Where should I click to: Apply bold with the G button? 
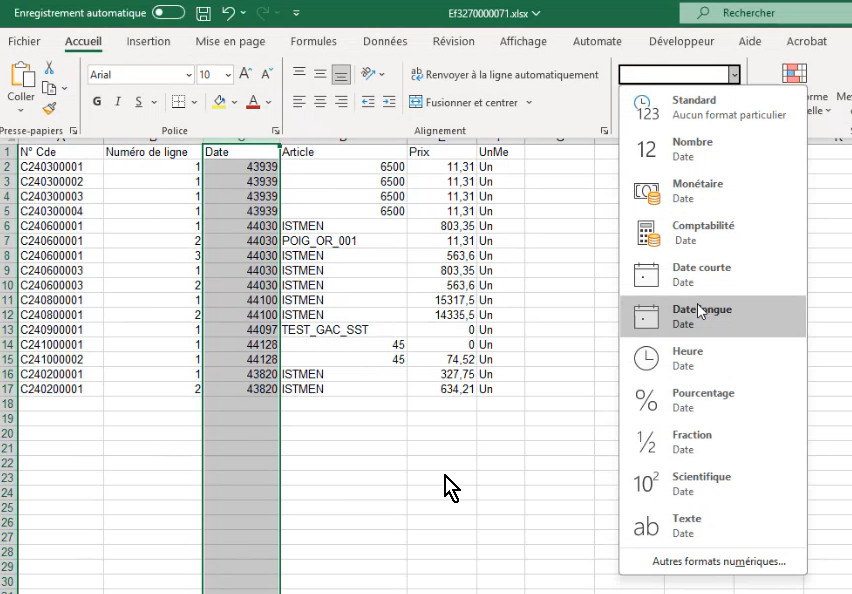point(97,102)
